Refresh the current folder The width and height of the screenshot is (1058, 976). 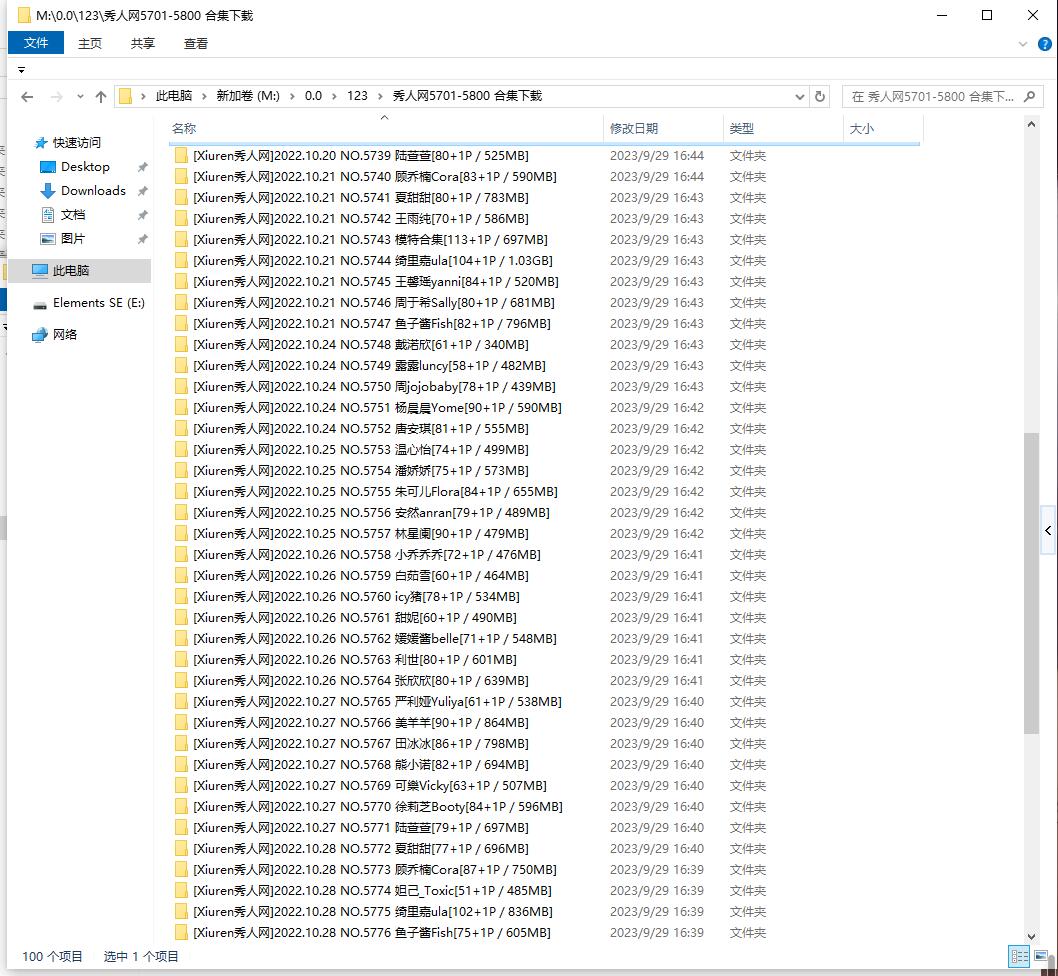[x=820, y=97]
